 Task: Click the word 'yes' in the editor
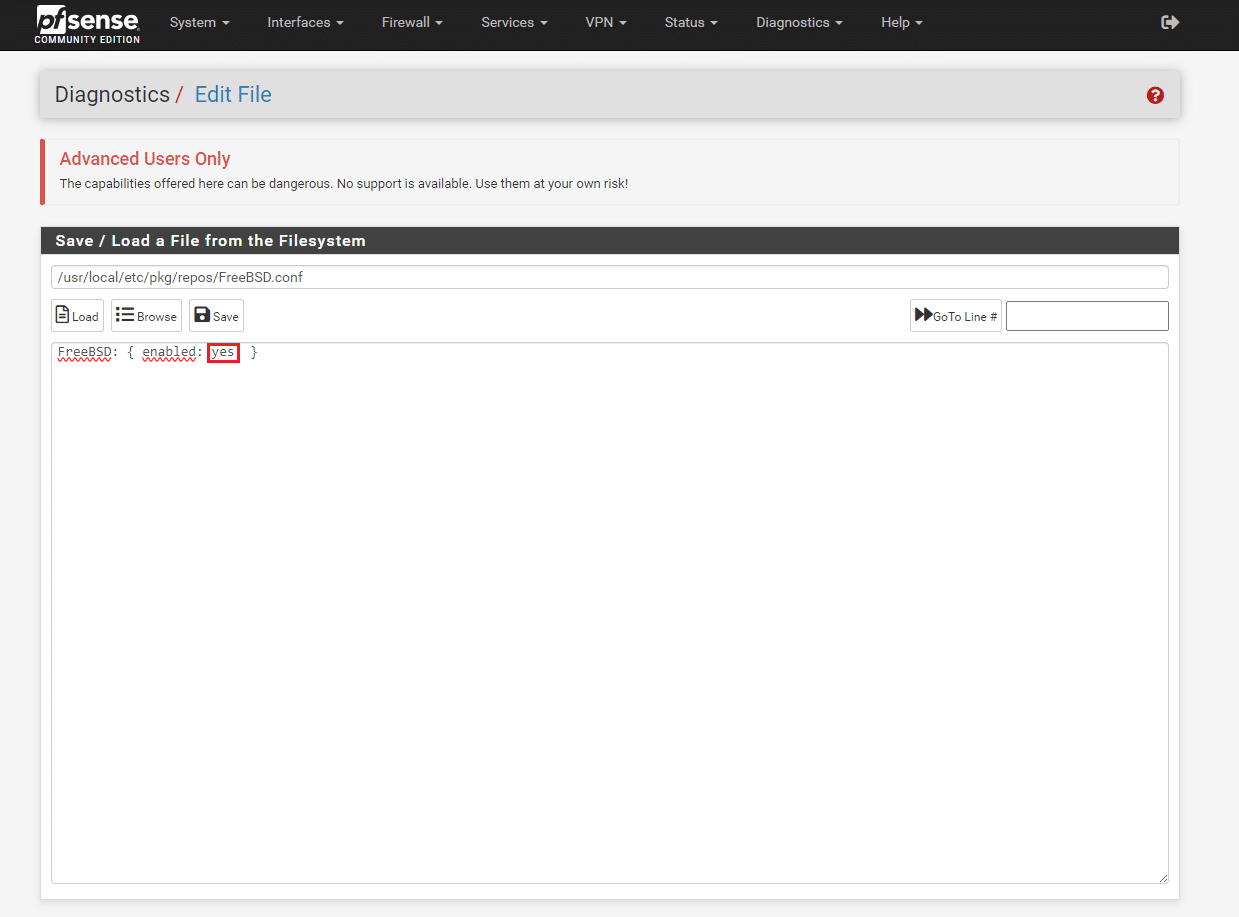coord(223,353)
